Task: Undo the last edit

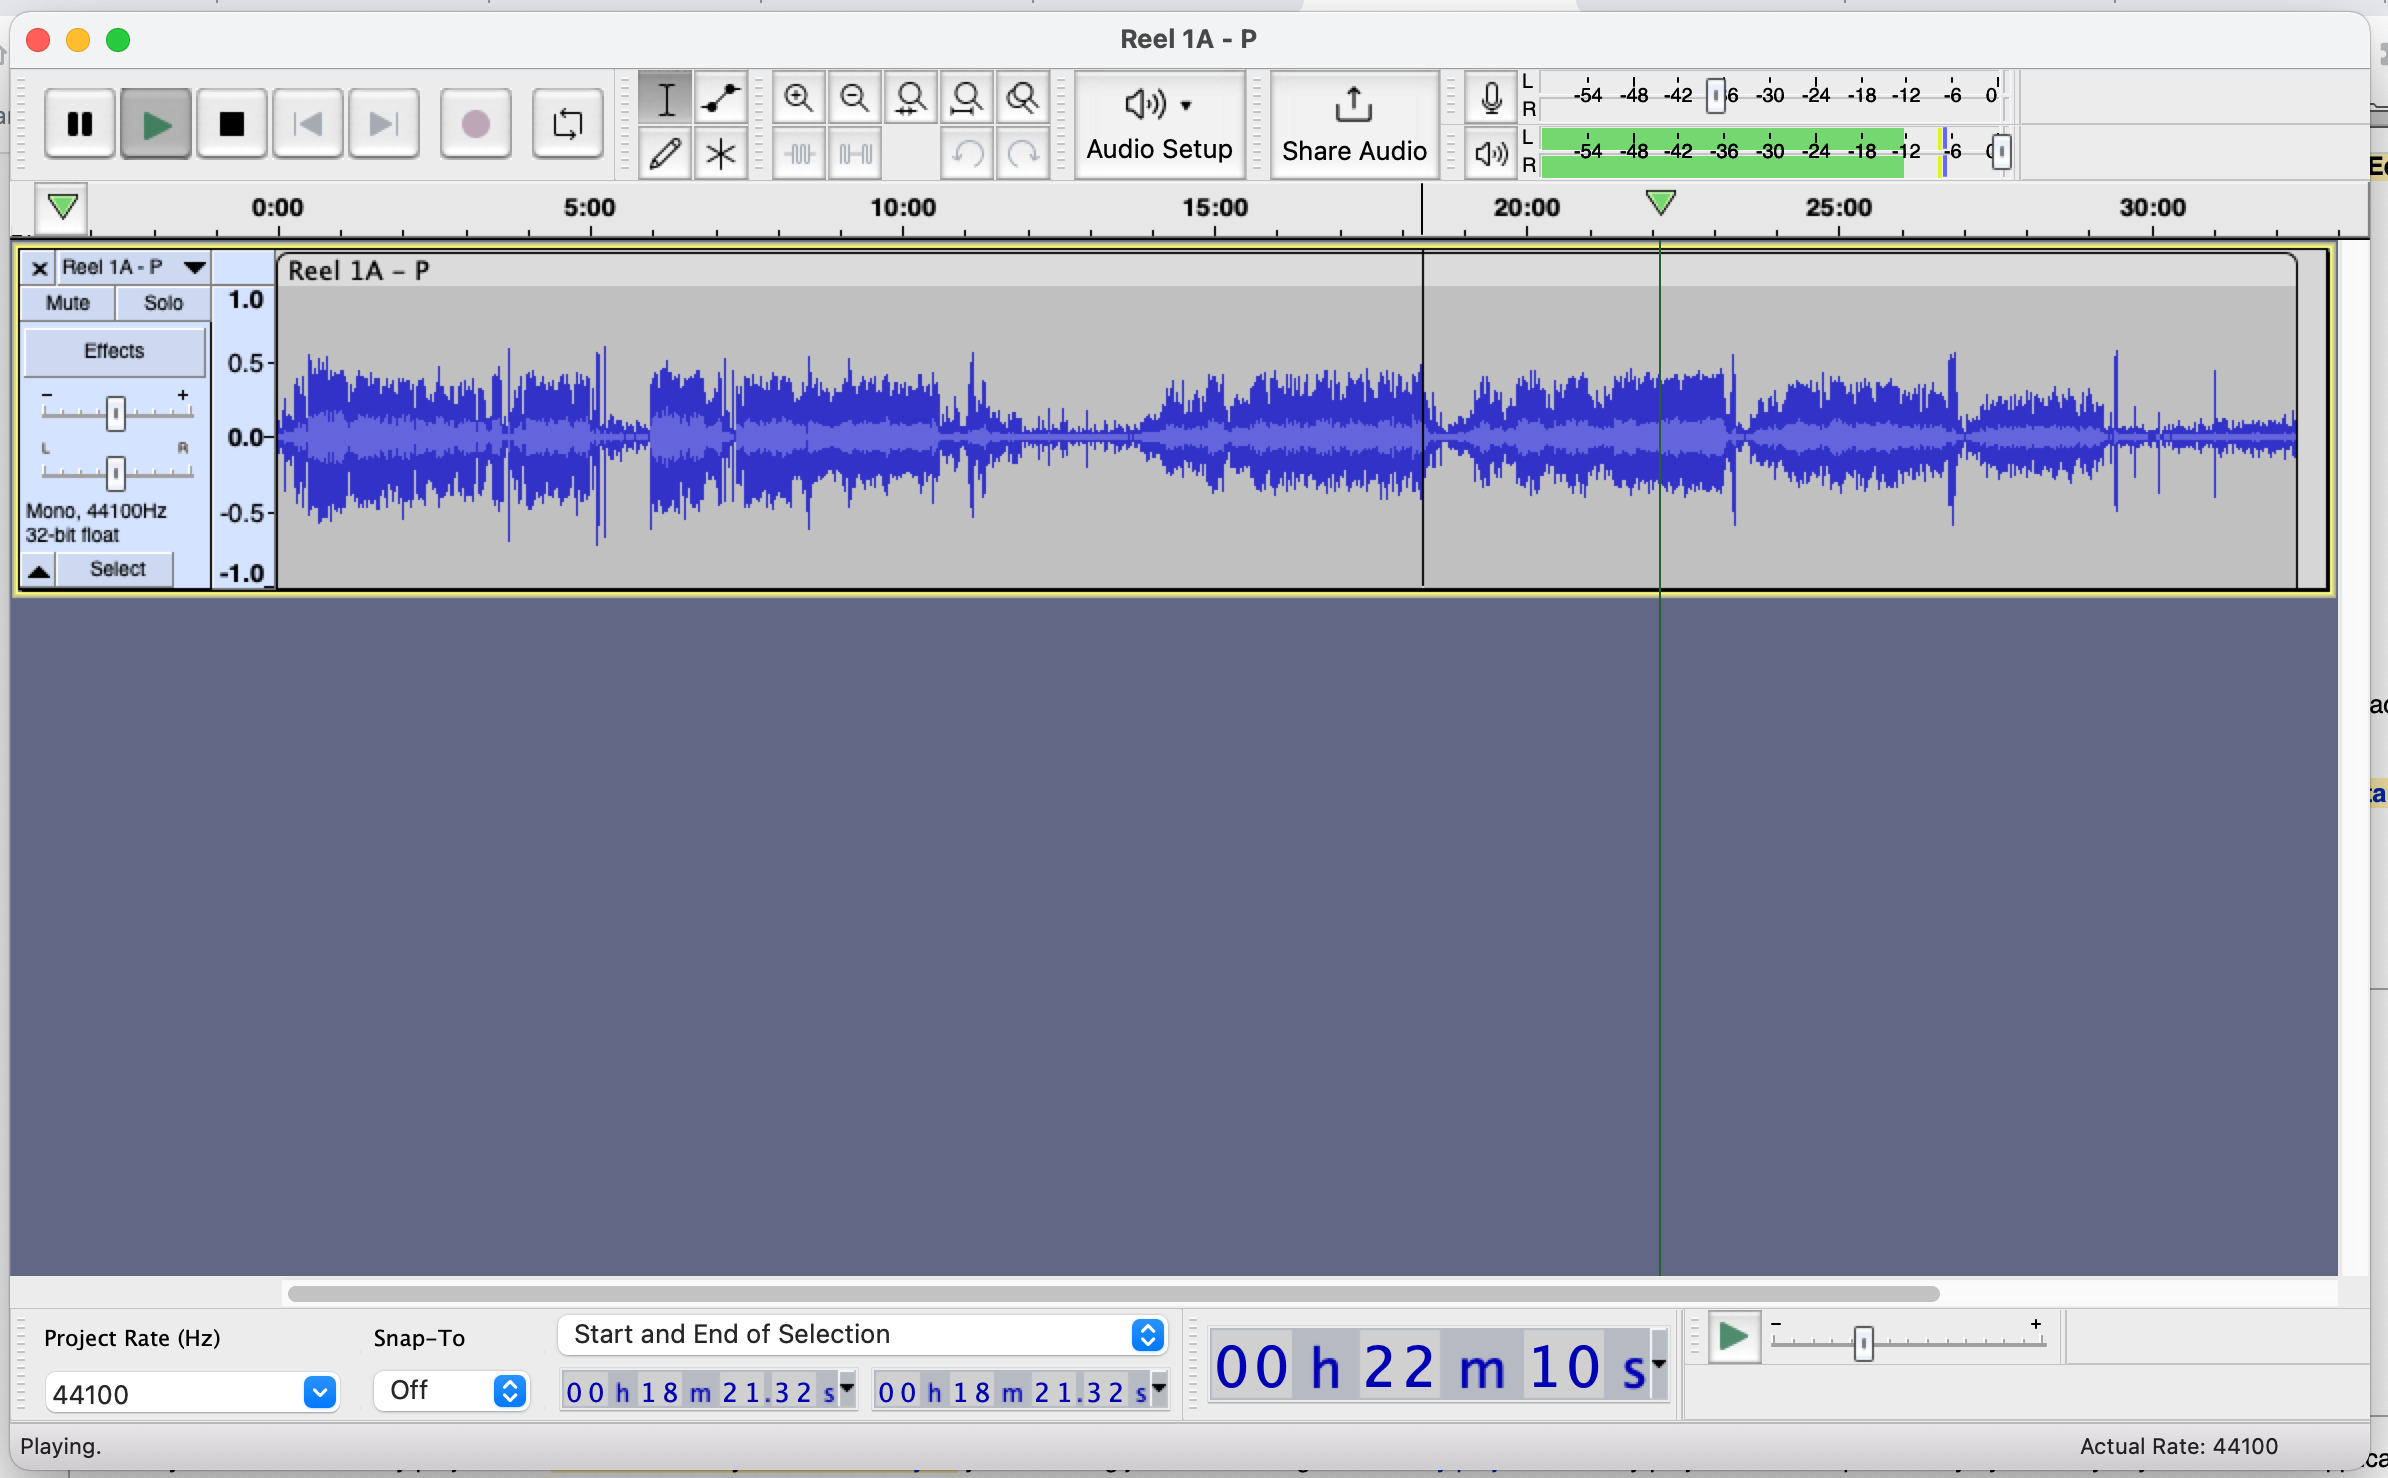Action: 966,153
